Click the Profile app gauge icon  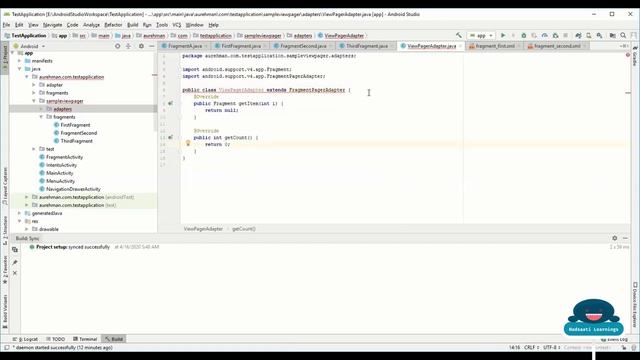pos(544,36)
